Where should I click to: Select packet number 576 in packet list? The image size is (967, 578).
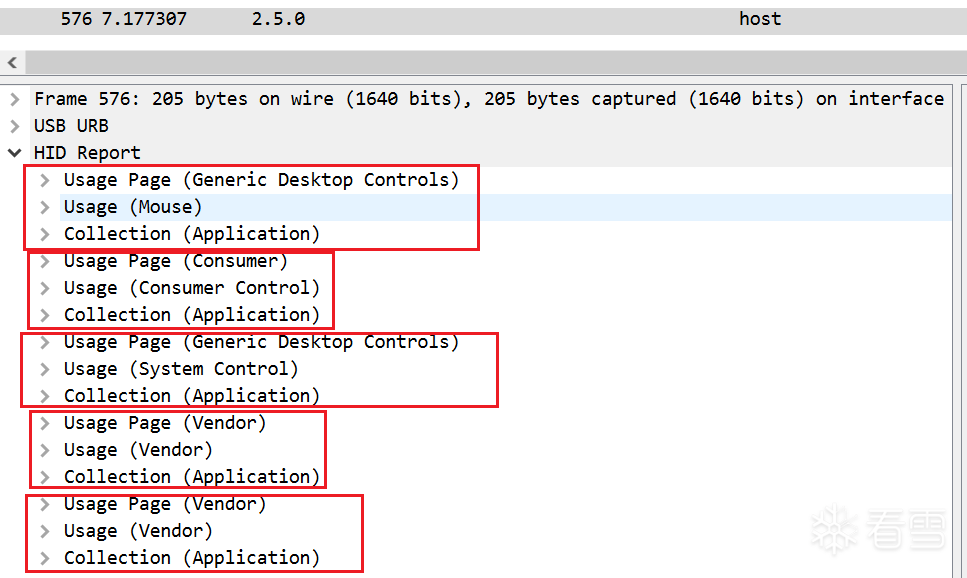tap(76, 19)
